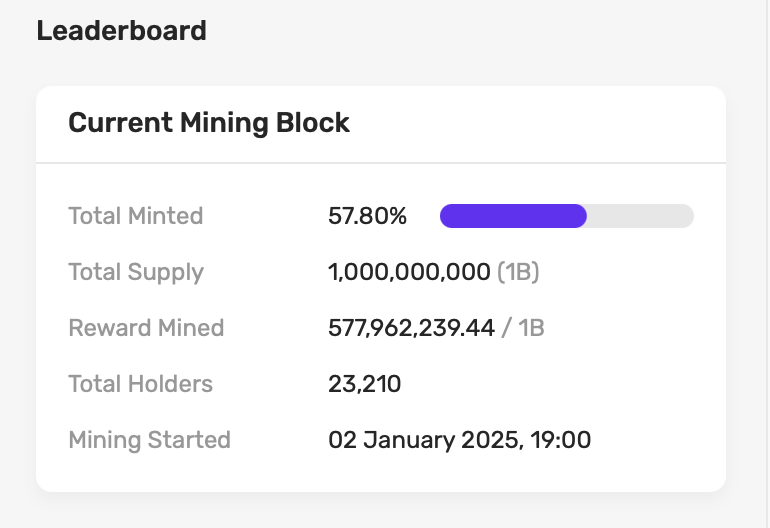Click the Leaderboard heading
This screenshot has width=770, height=528.
(x=121, y=30)
